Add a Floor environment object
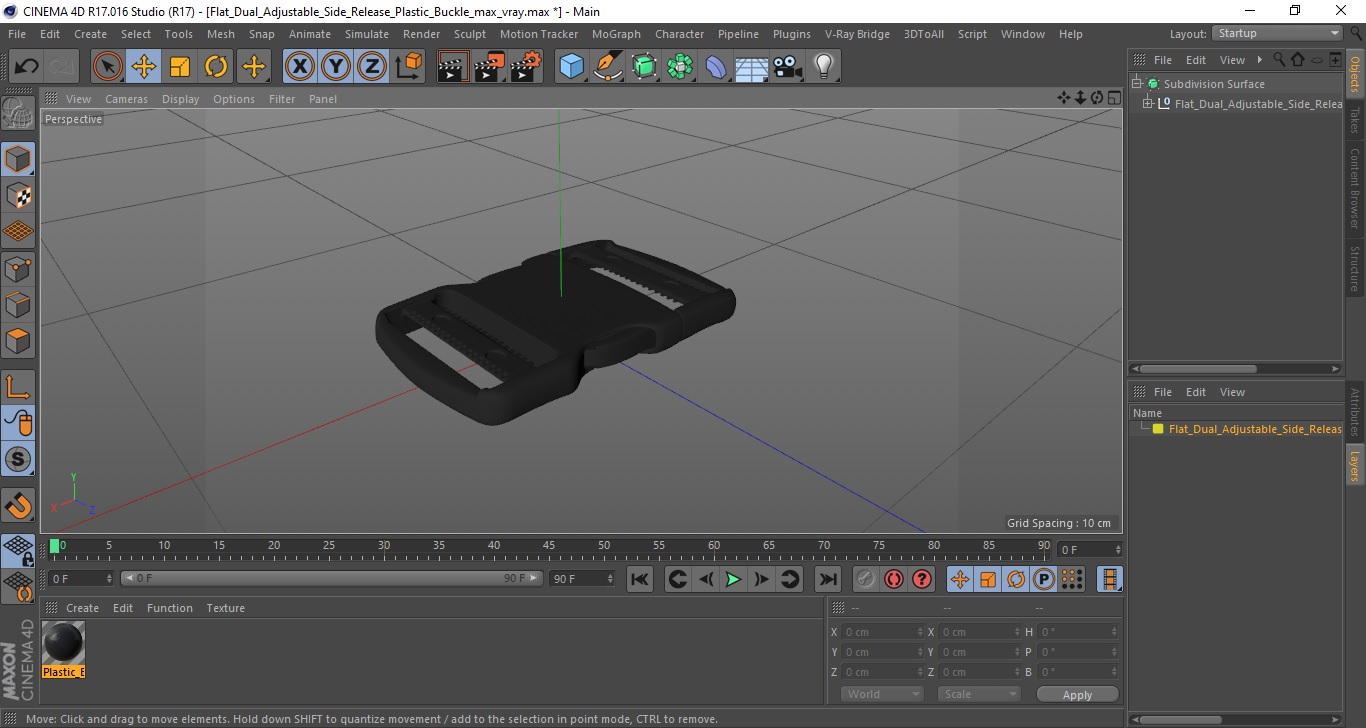This screenshot has width=1366, height=728. coord(752,67)
